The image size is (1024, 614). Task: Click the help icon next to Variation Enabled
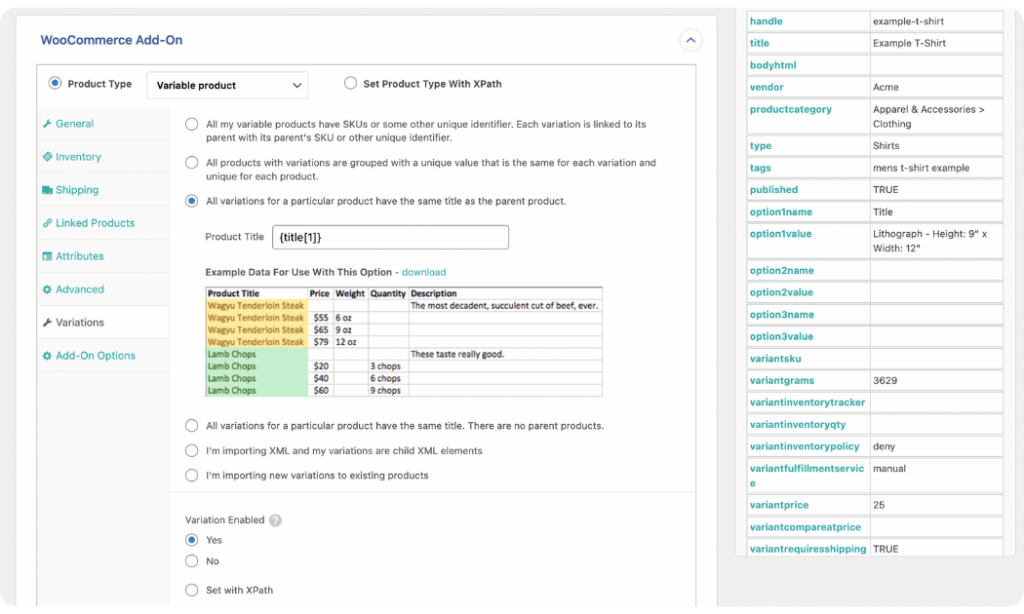click(x=276, y=520)
